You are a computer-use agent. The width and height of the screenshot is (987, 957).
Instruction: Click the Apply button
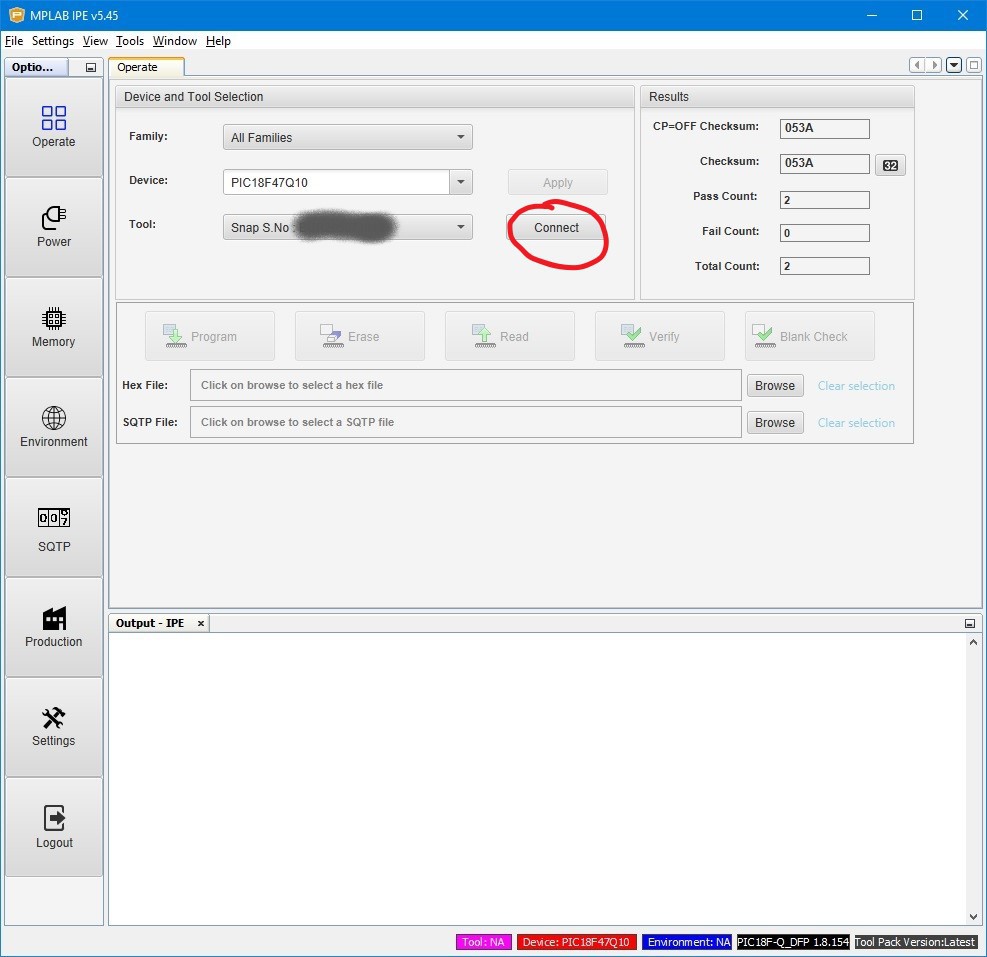[x=558, y=183]
